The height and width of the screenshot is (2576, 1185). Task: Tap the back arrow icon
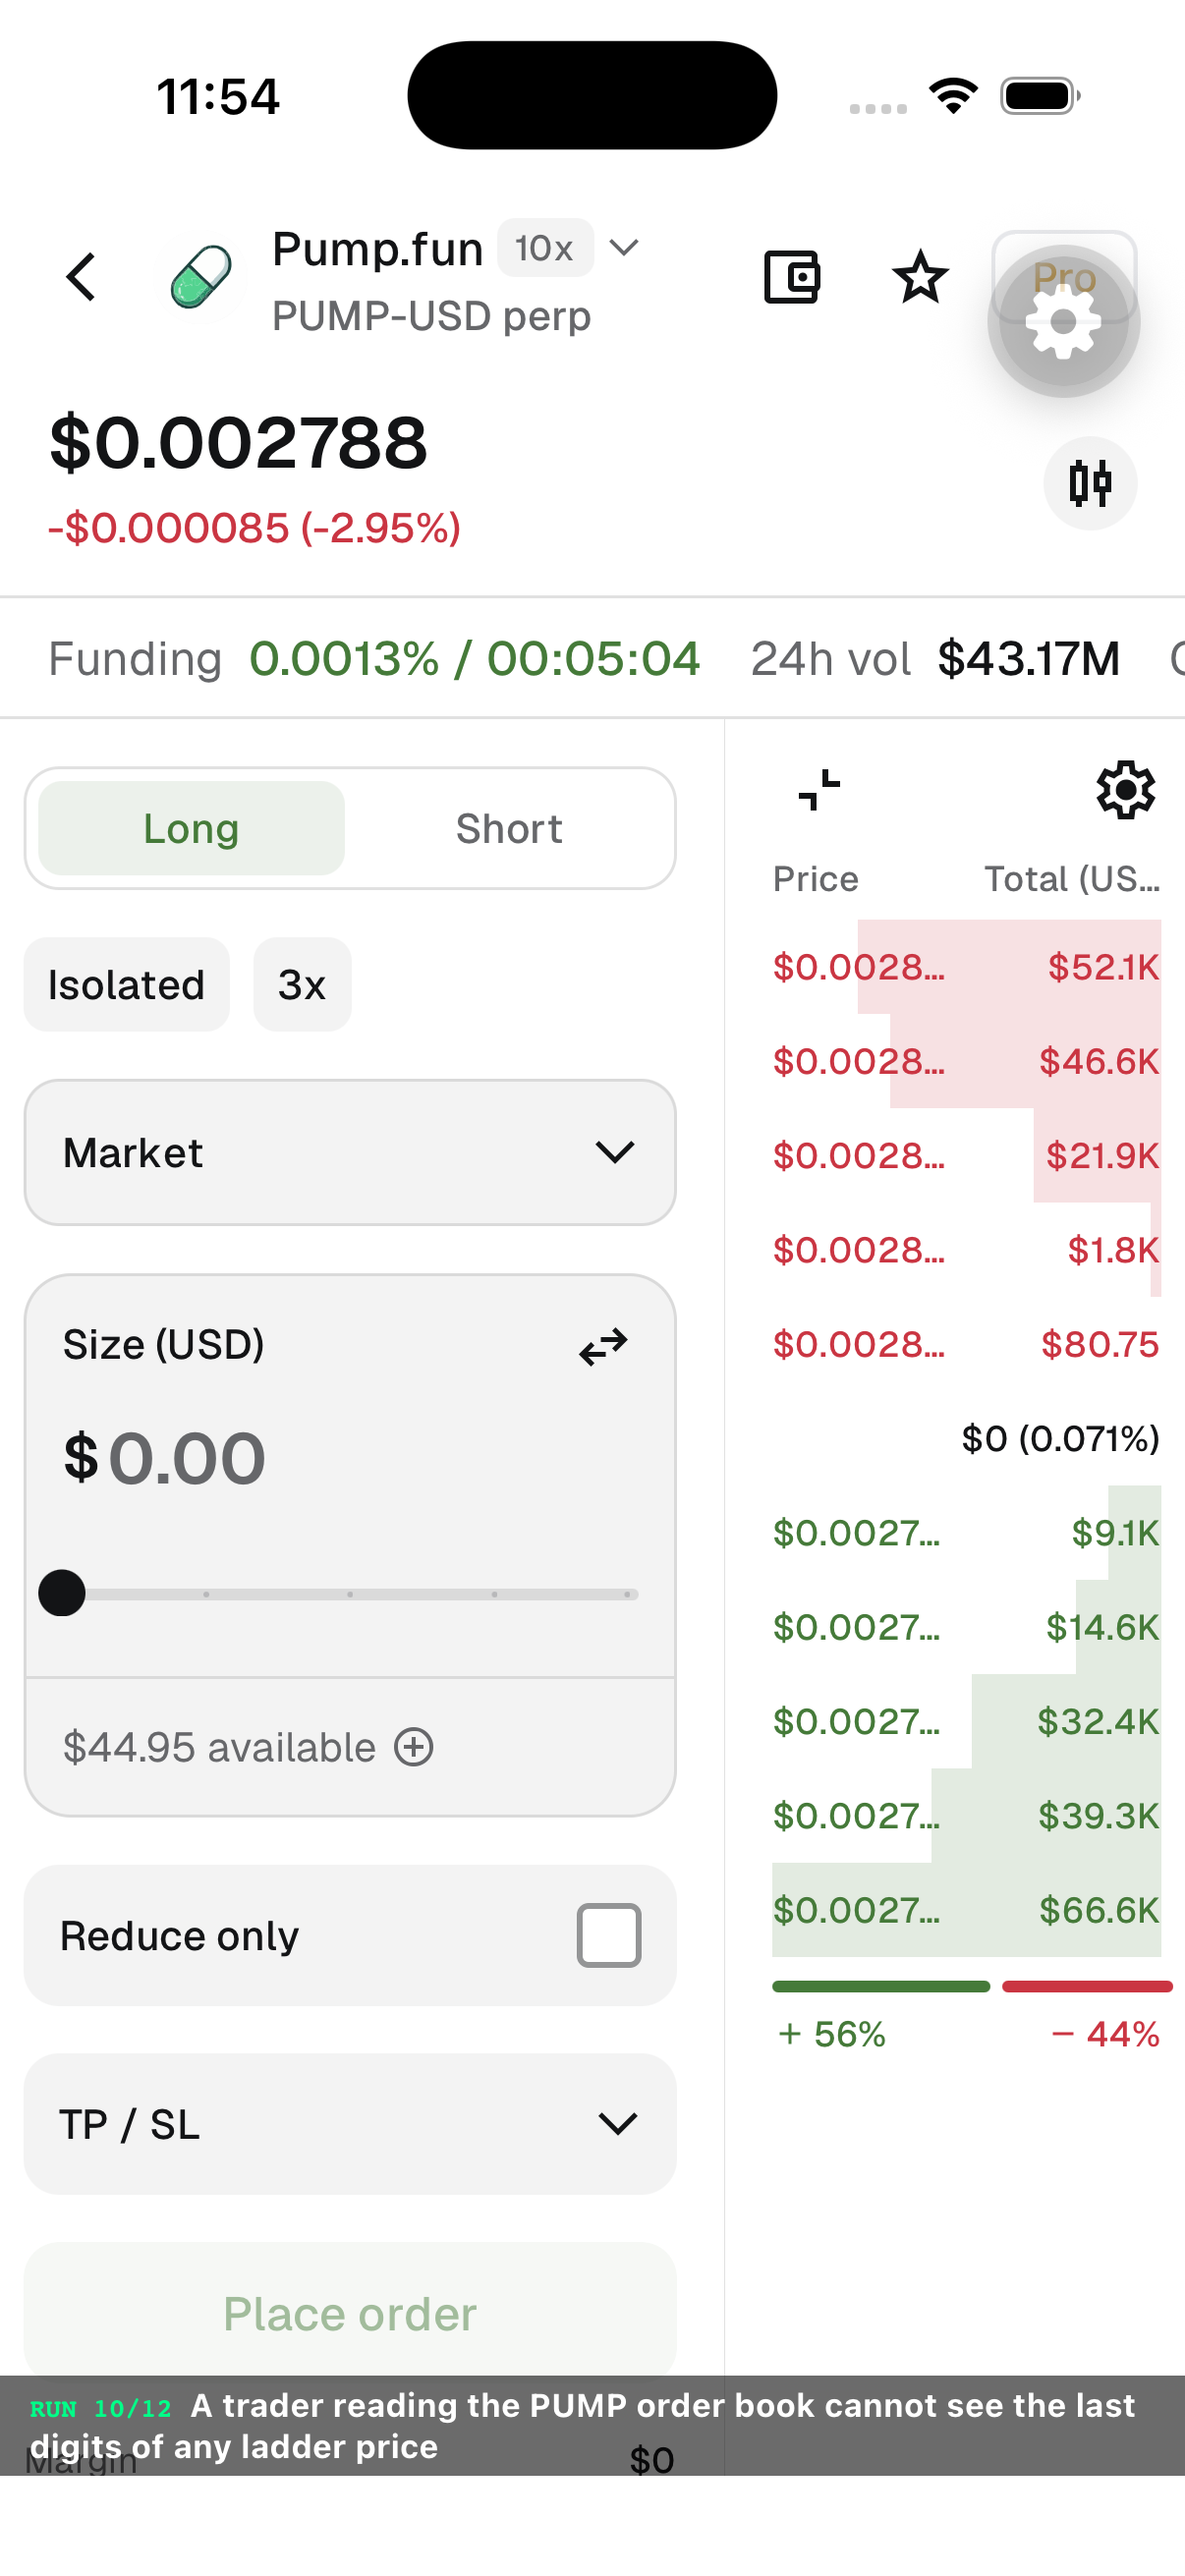point(81,277)
